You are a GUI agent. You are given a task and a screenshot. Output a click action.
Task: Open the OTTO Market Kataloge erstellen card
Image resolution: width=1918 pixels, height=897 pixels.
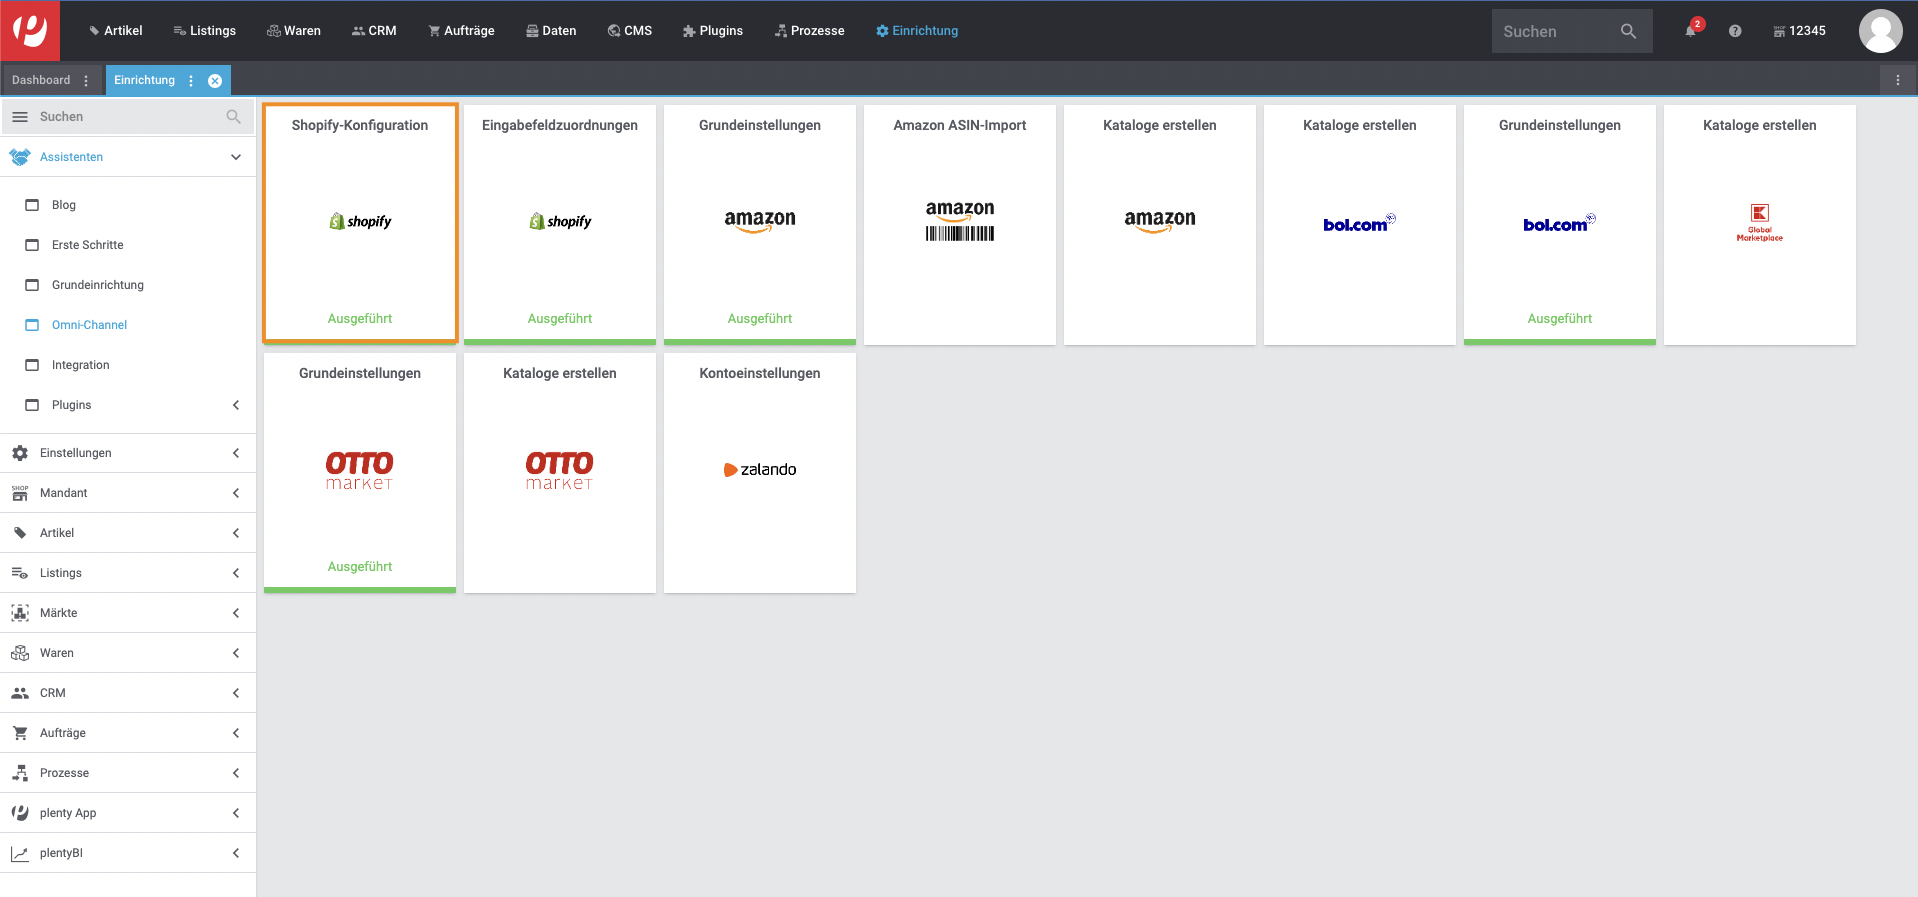coord(560,473)
